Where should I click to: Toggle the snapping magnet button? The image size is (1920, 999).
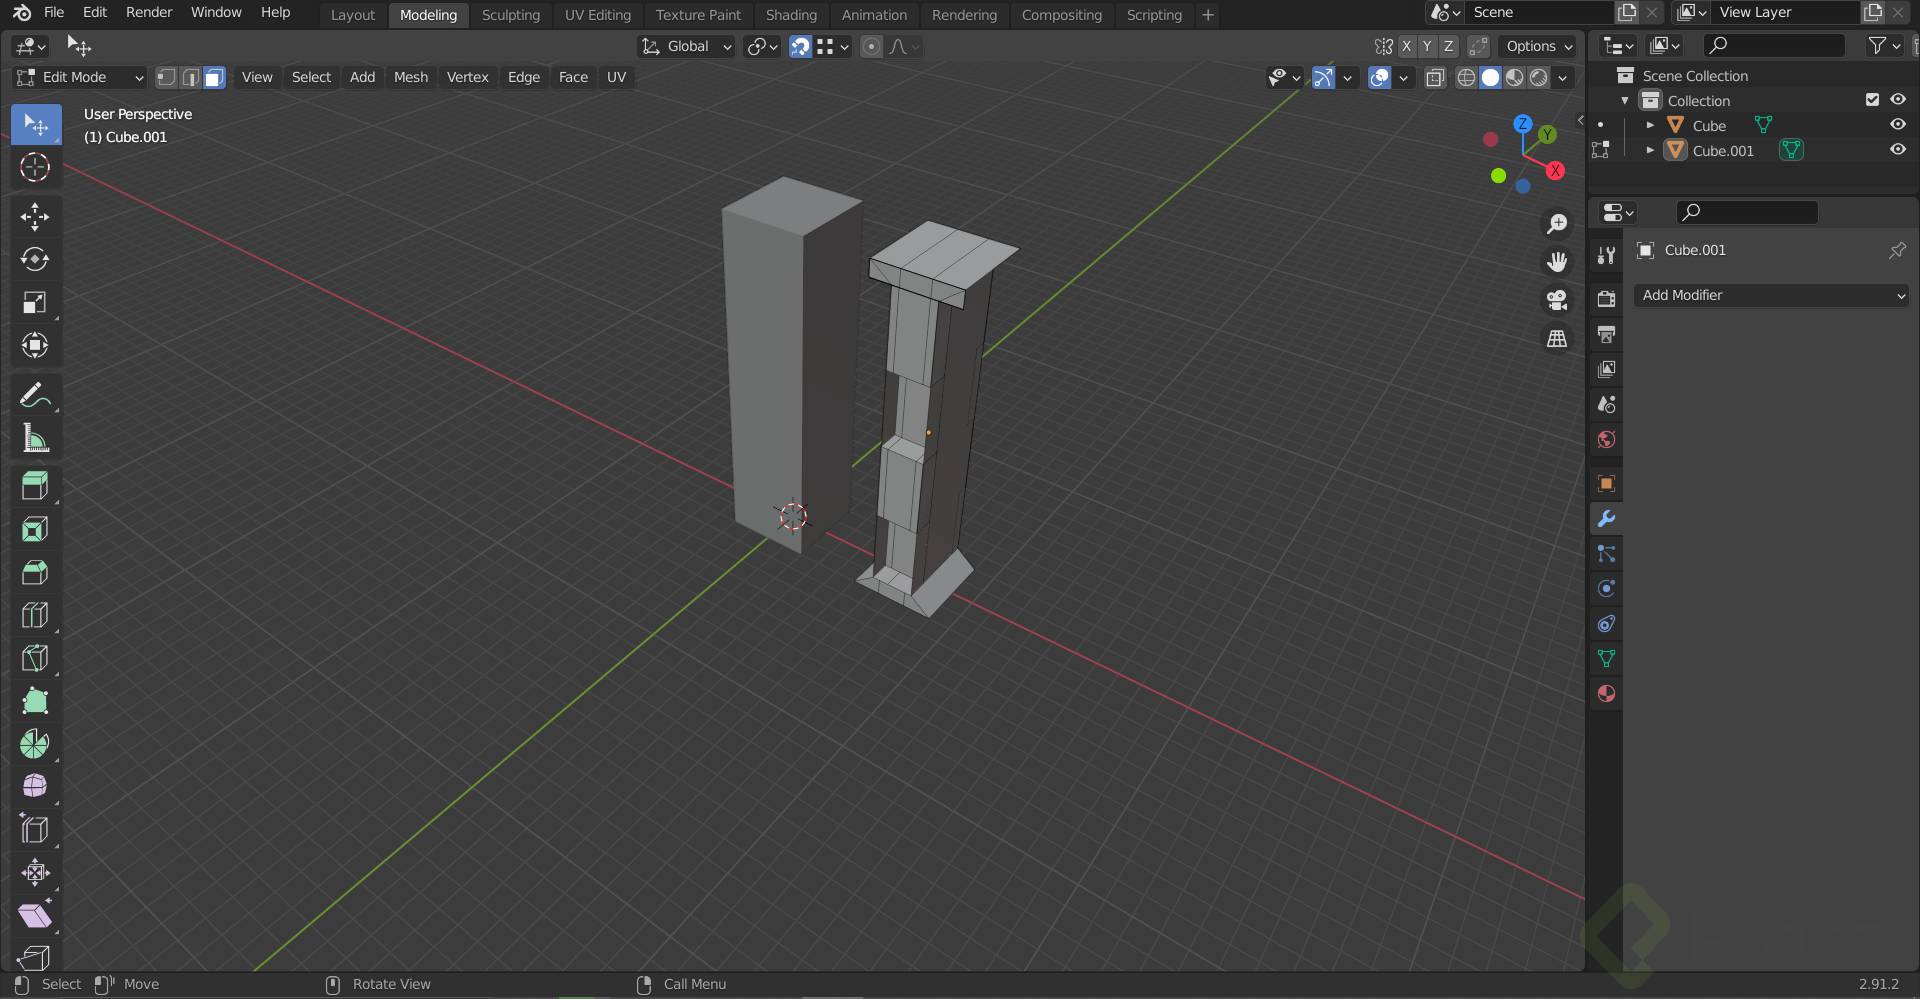click(x=800, y=46)
